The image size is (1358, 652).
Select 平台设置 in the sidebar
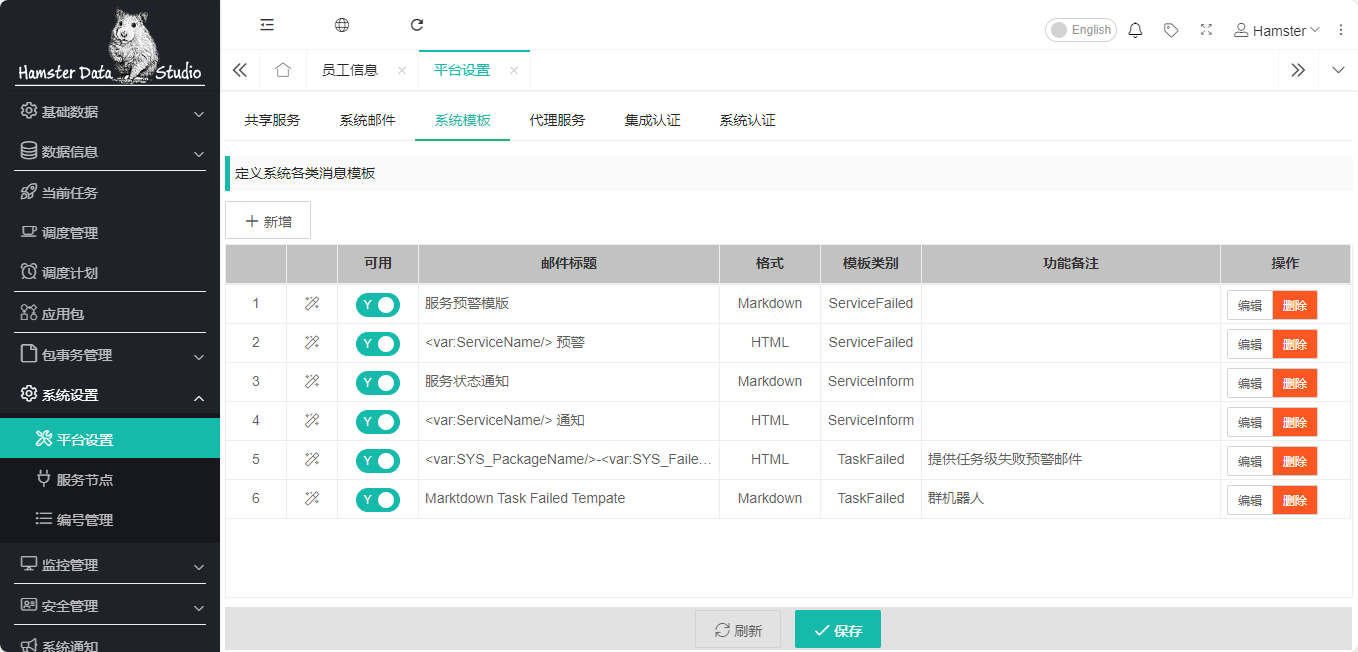click(x=110, y=439)
